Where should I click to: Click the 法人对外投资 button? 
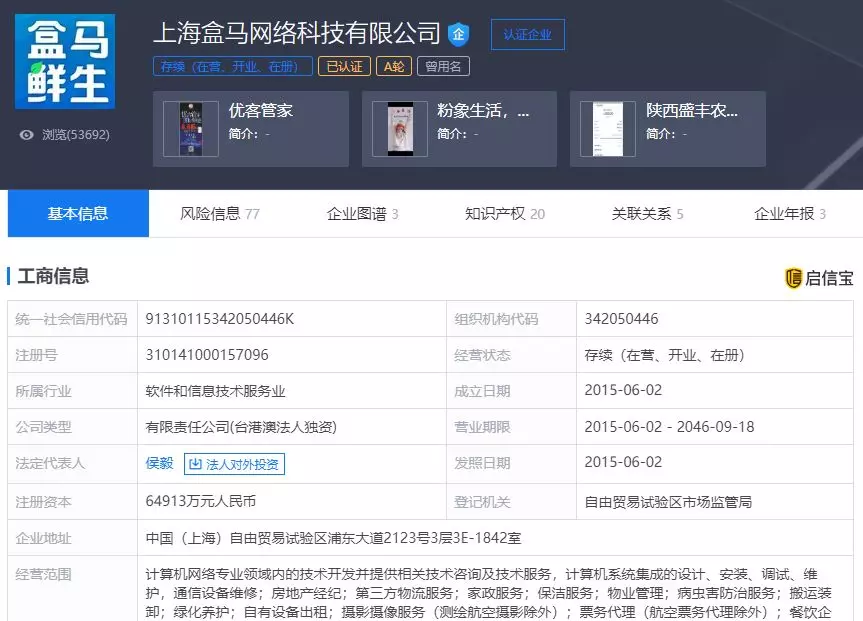(234, 464)
